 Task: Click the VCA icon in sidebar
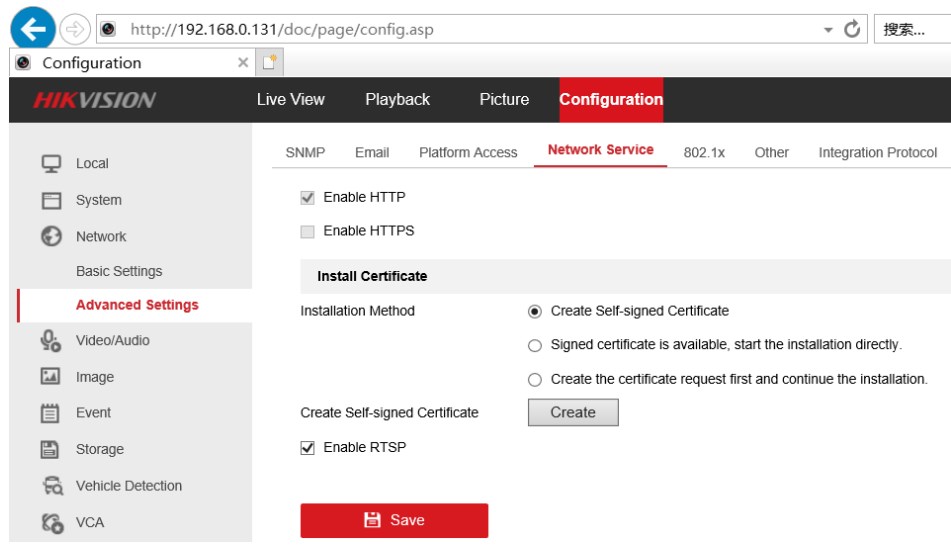(51, 522)
